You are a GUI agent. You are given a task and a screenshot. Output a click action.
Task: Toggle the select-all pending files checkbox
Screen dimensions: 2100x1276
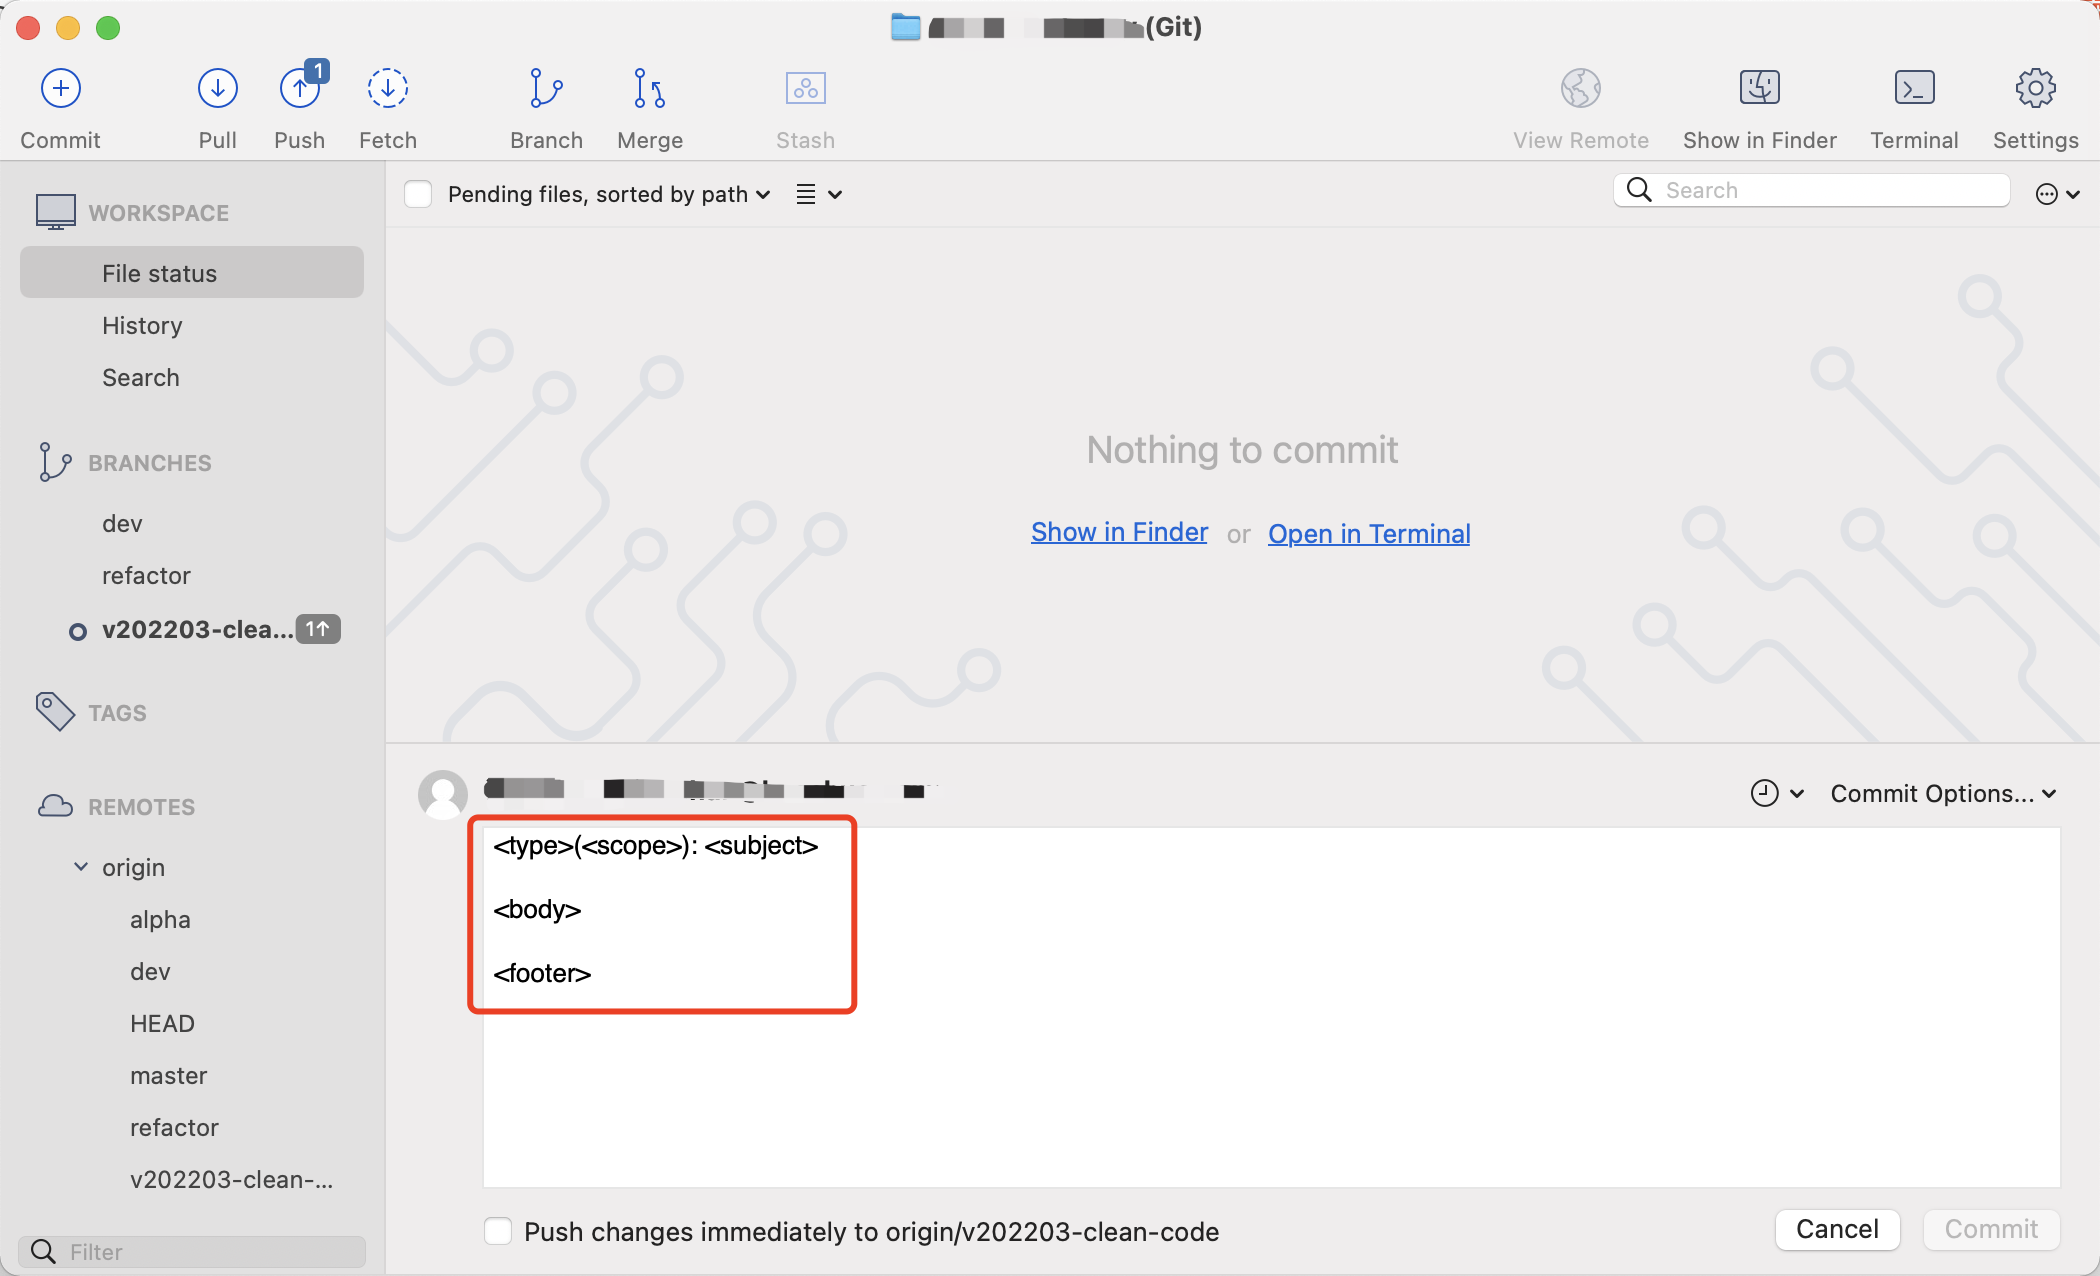[418, 194]
